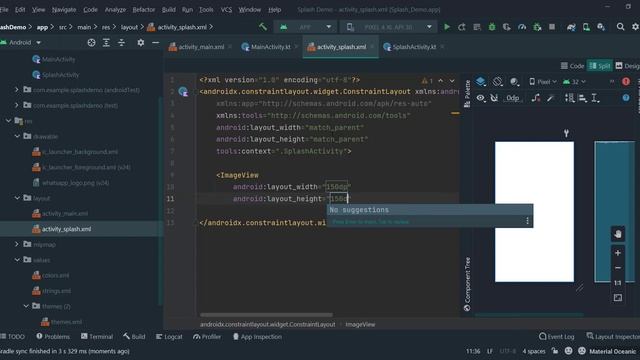
Task: Click orientation for preview icon
Action: (x=497, y=82)
